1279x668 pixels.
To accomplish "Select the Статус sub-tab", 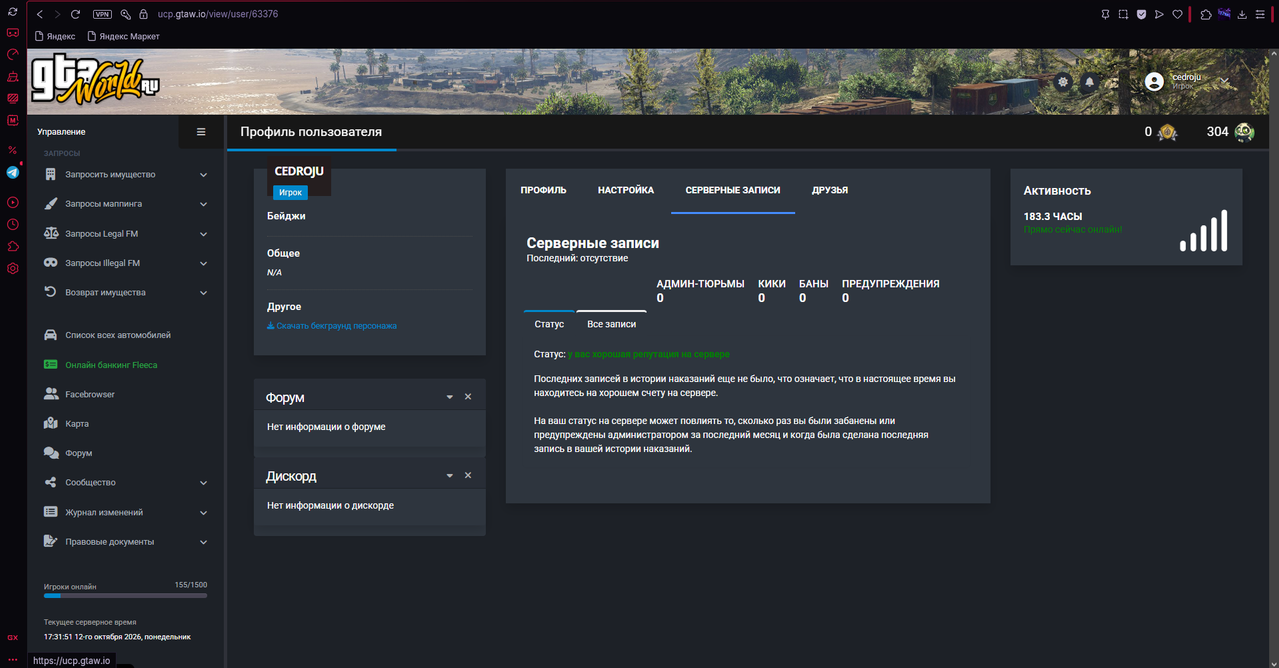I will tap(549, 324).
